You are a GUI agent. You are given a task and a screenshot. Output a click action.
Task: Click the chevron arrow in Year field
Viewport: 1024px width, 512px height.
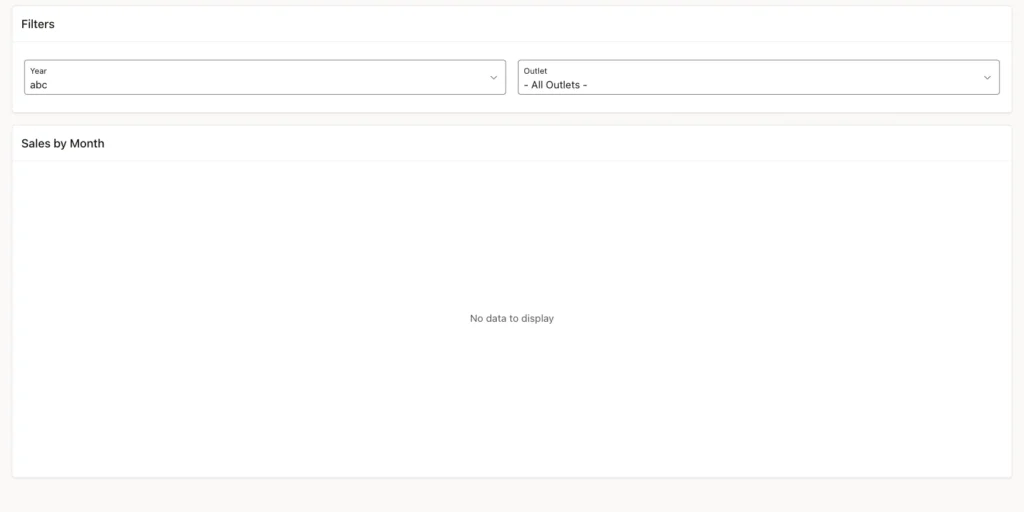point(494,78)
